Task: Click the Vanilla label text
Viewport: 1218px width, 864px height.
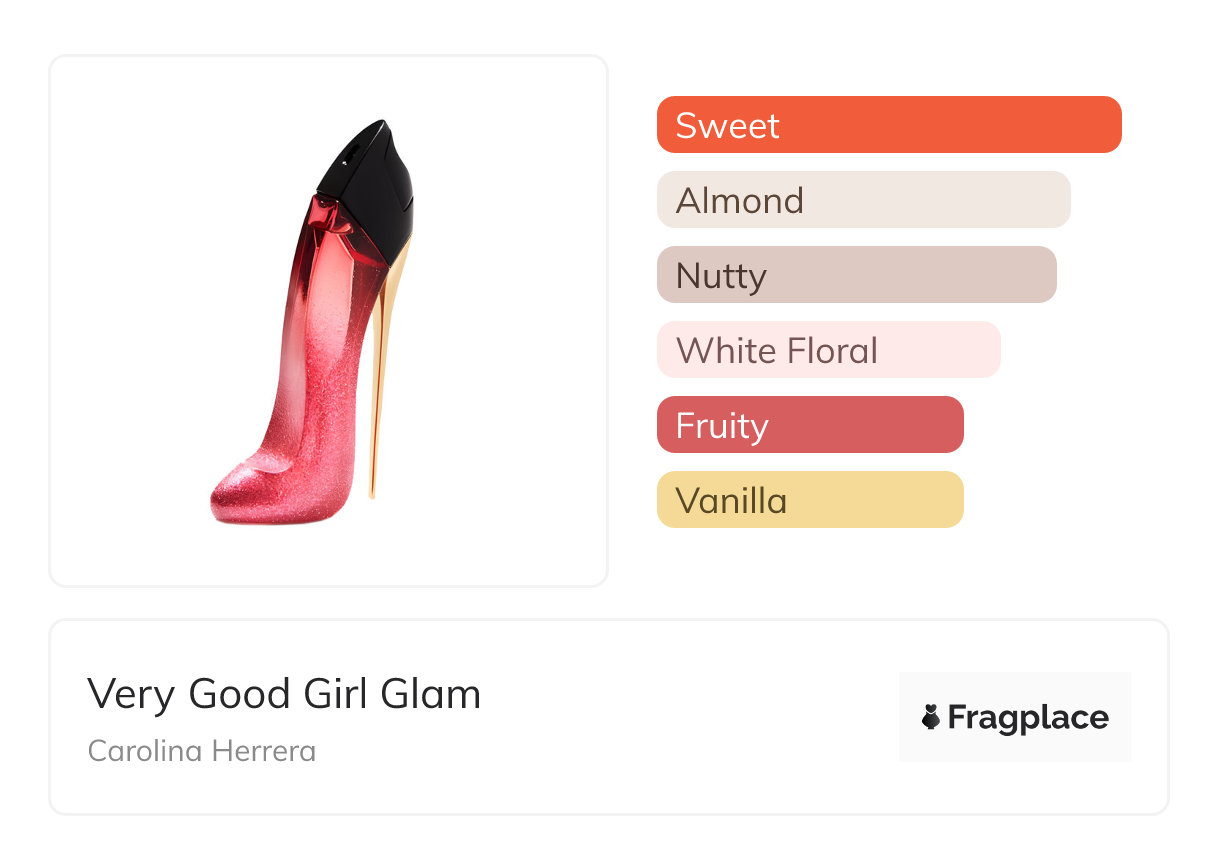Action: pos(731,501)
